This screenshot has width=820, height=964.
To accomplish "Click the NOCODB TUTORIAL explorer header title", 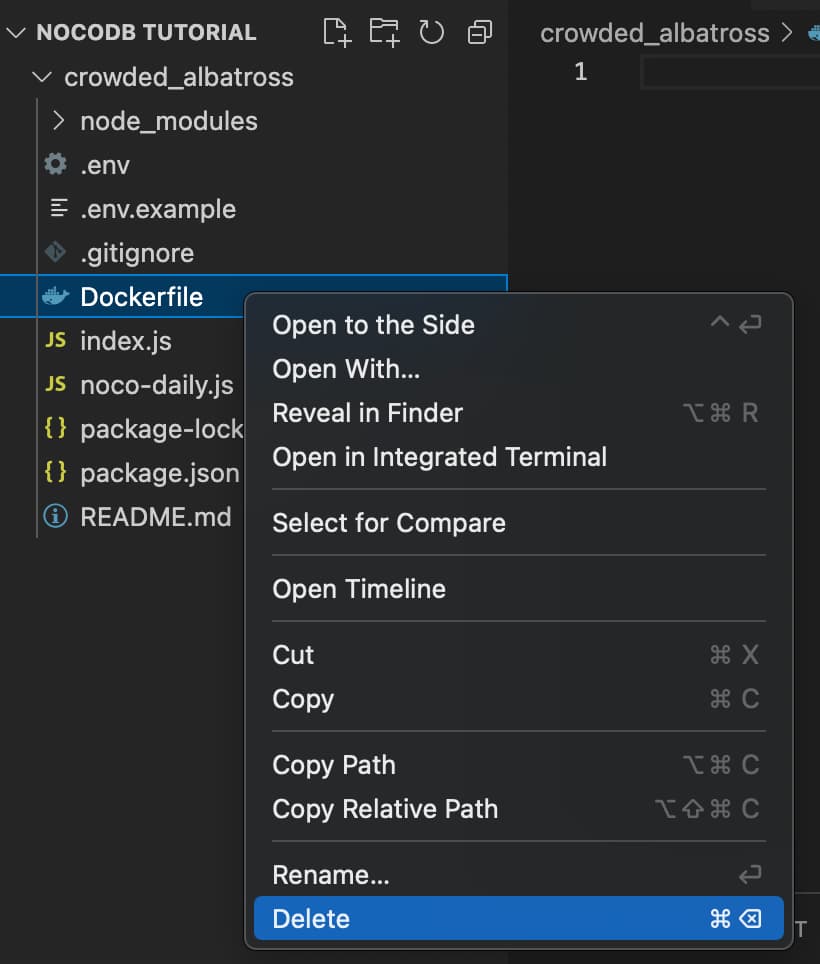I will pyautogui.click(x=146, y=32).
